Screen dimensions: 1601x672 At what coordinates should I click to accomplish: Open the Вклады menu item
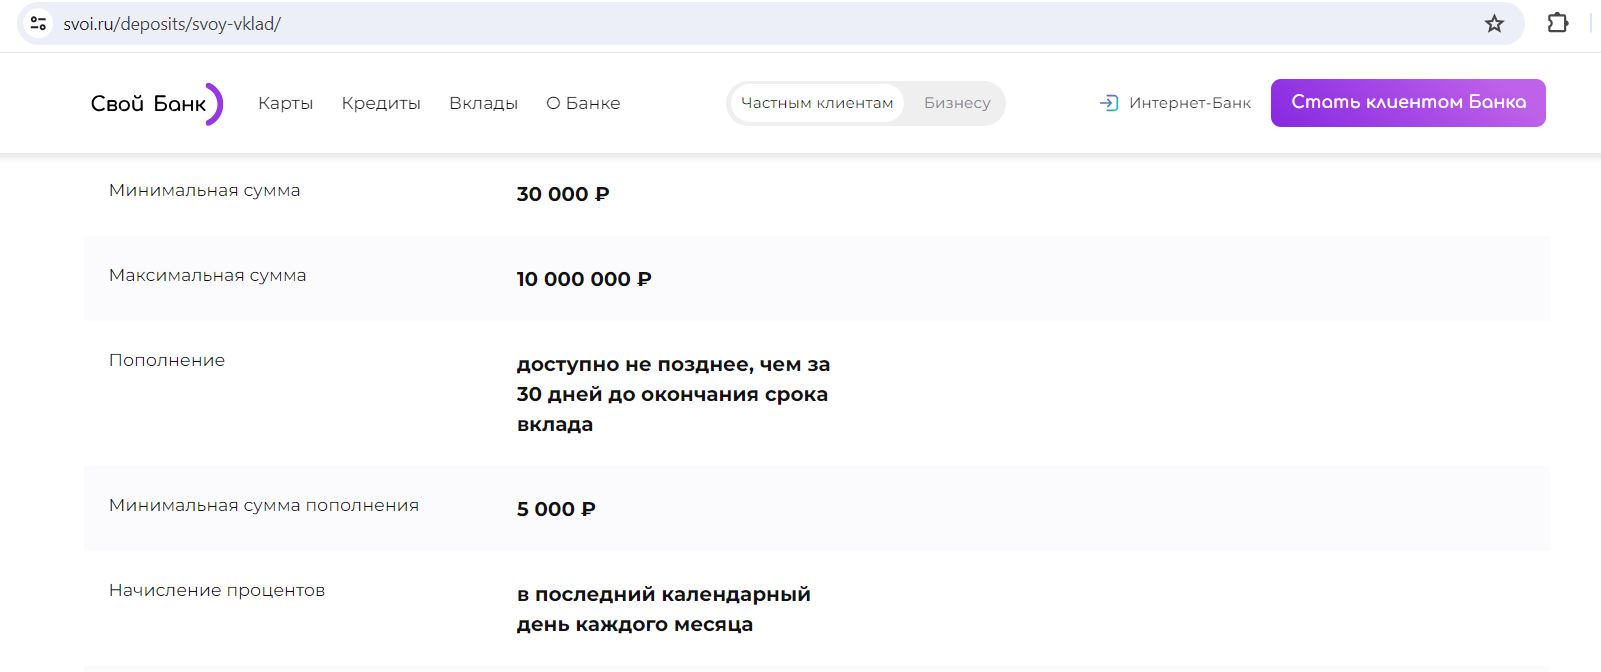point(483,103)
